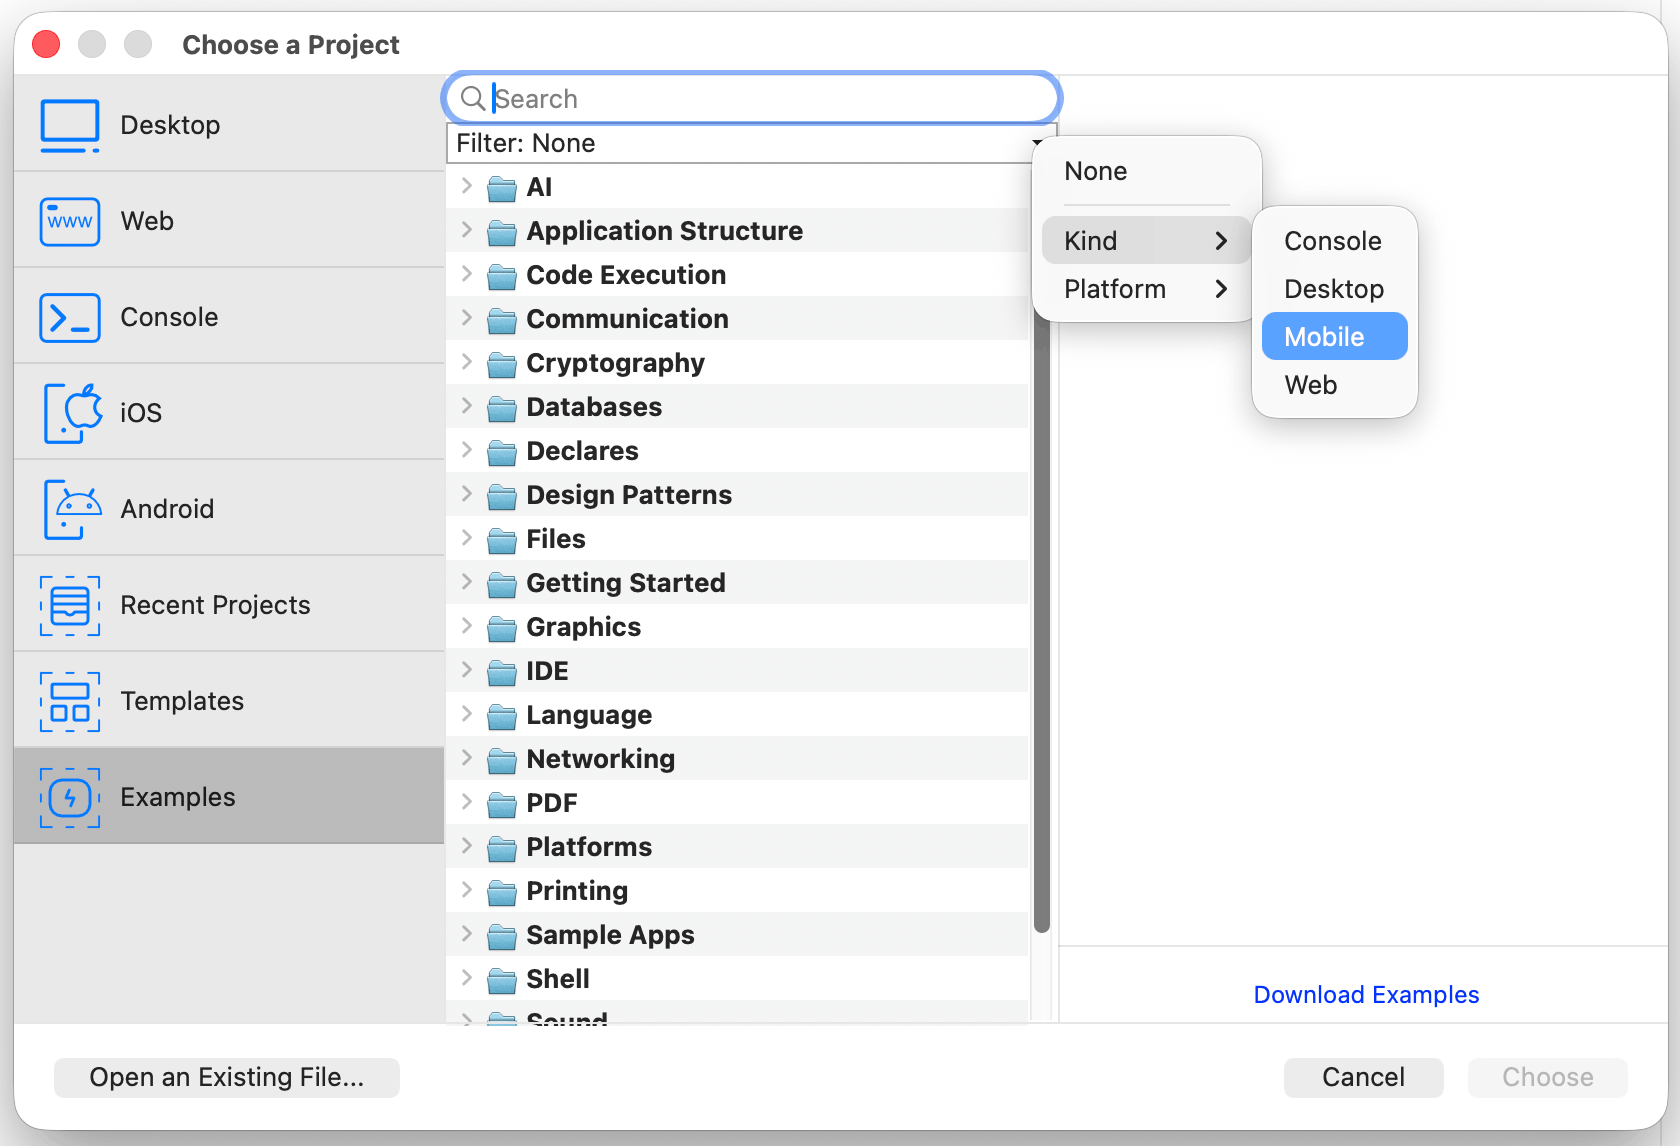The image size is (1680, 1146).
Task: Click the search magnifier icon
Action: point(473,97)
